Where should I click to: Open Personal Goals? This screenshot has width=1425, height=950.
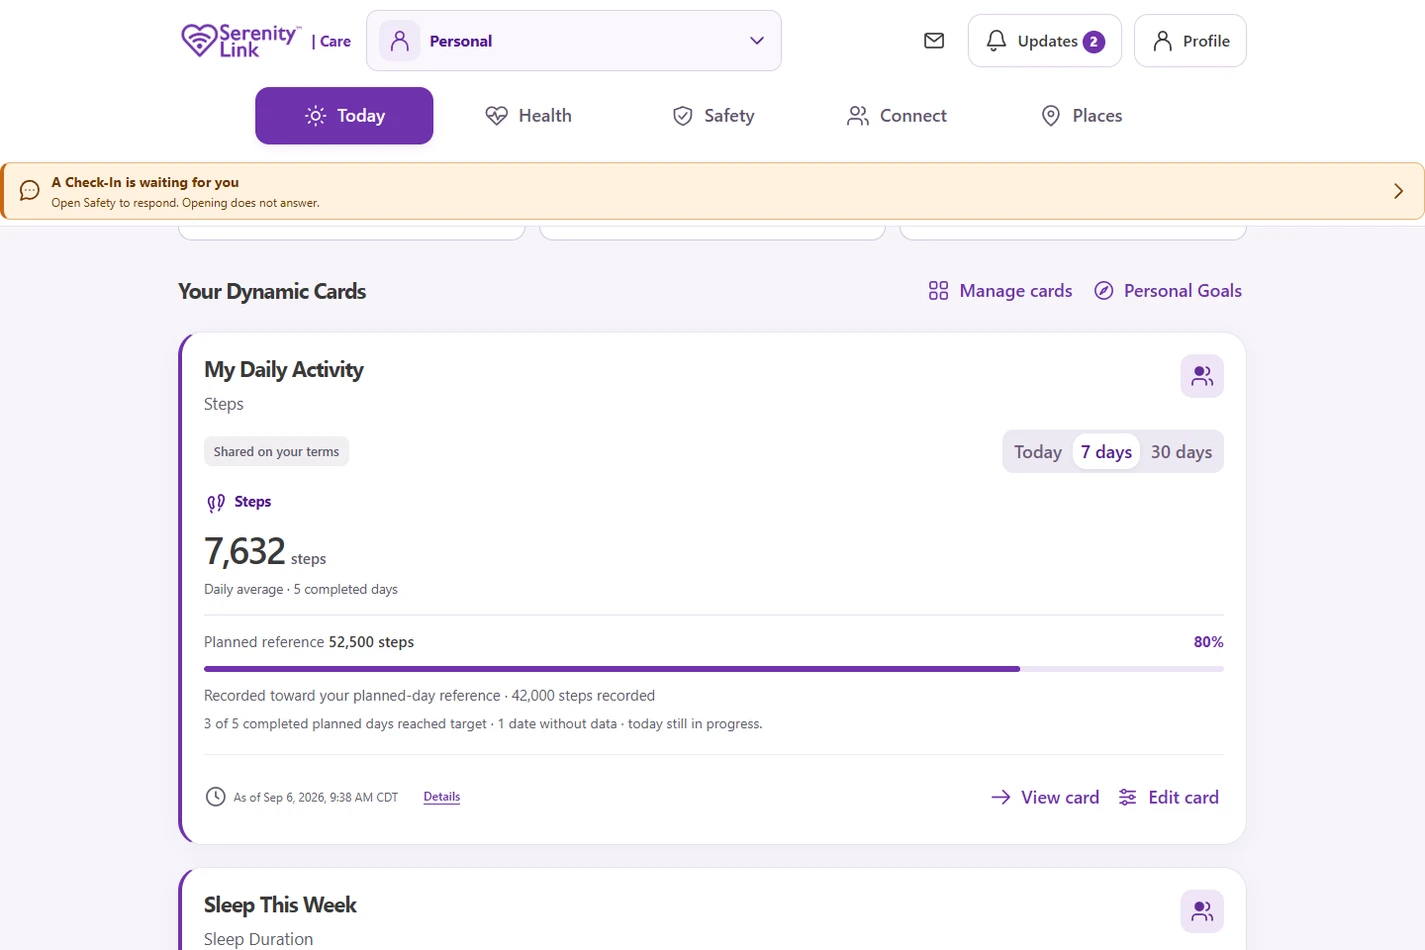[1168, 291]
